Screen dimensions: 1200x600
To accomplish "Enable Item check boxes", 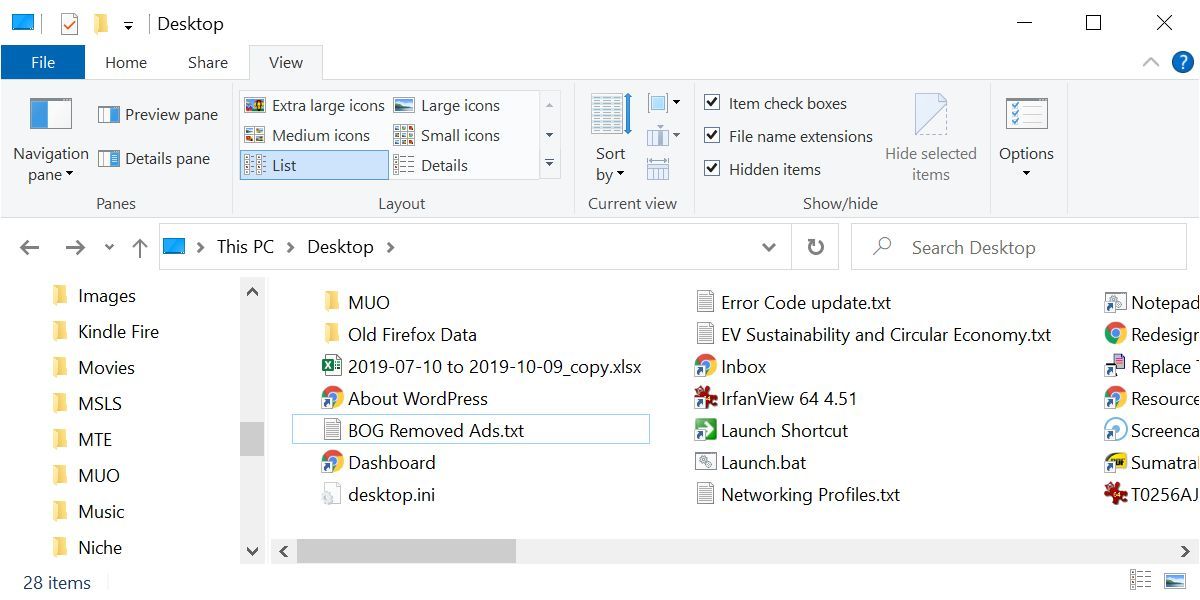I will [x=712, y=102].
